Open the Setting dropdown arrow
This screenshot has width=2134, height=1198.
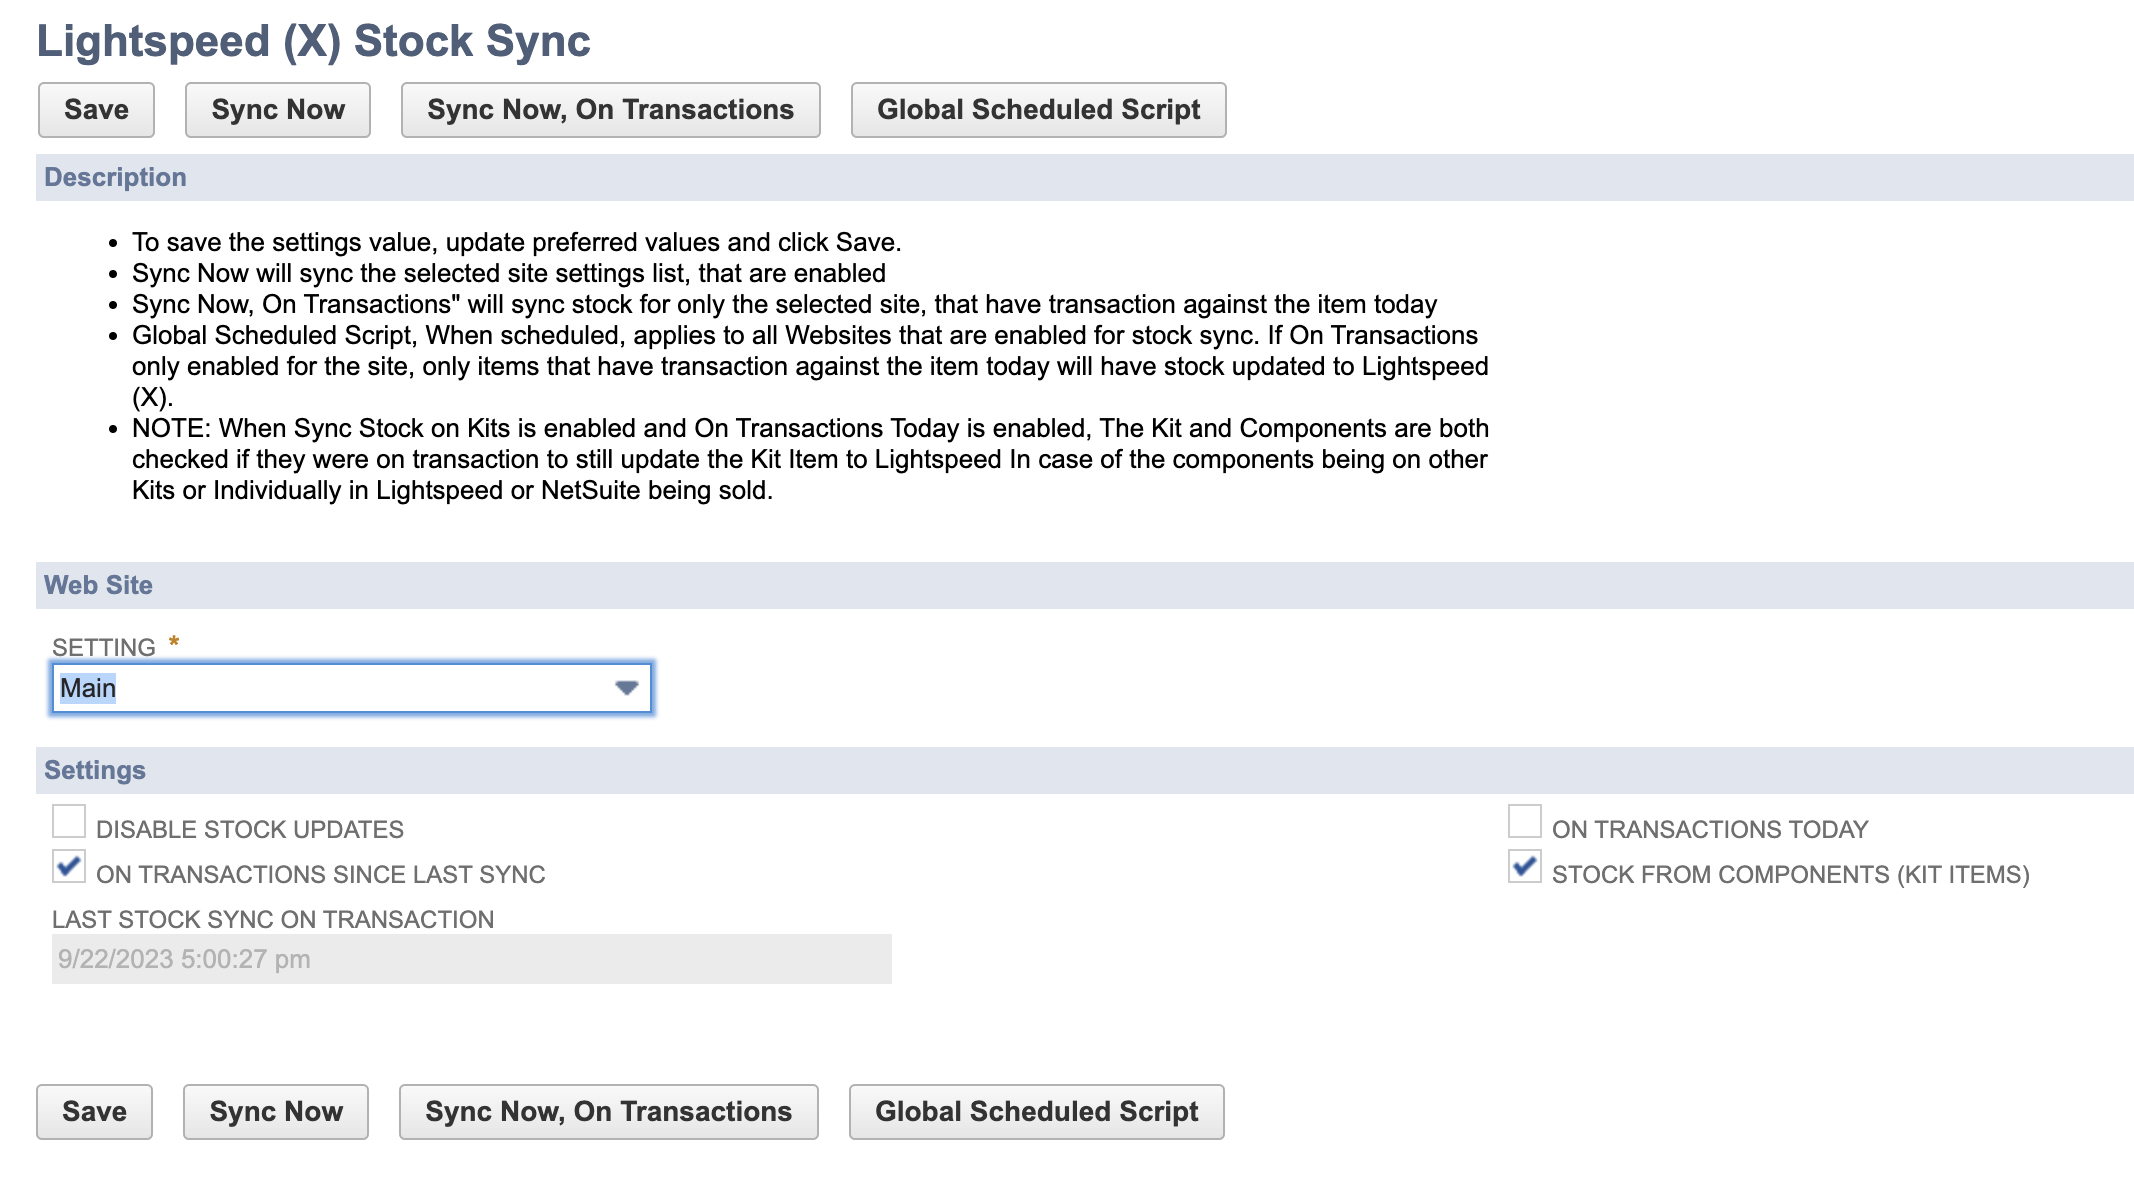(x=627, y=688)
